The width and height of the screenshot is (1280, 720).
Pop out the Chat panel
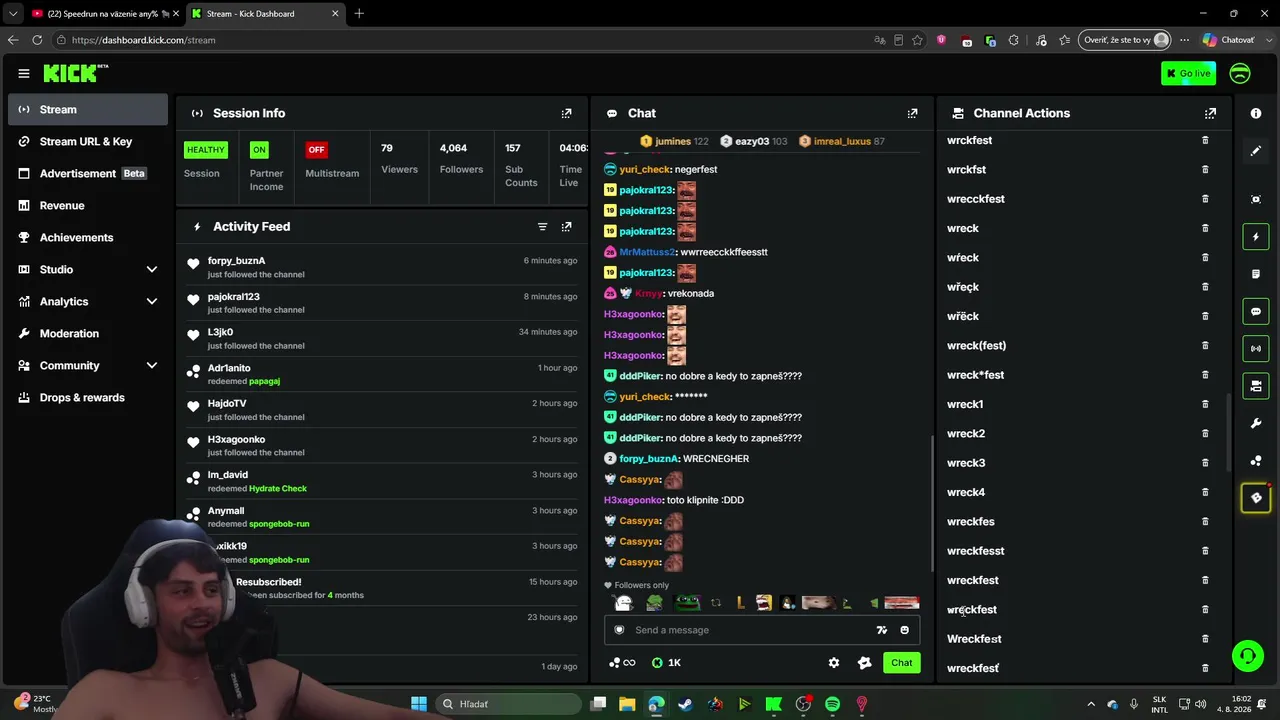click(912, 114)
